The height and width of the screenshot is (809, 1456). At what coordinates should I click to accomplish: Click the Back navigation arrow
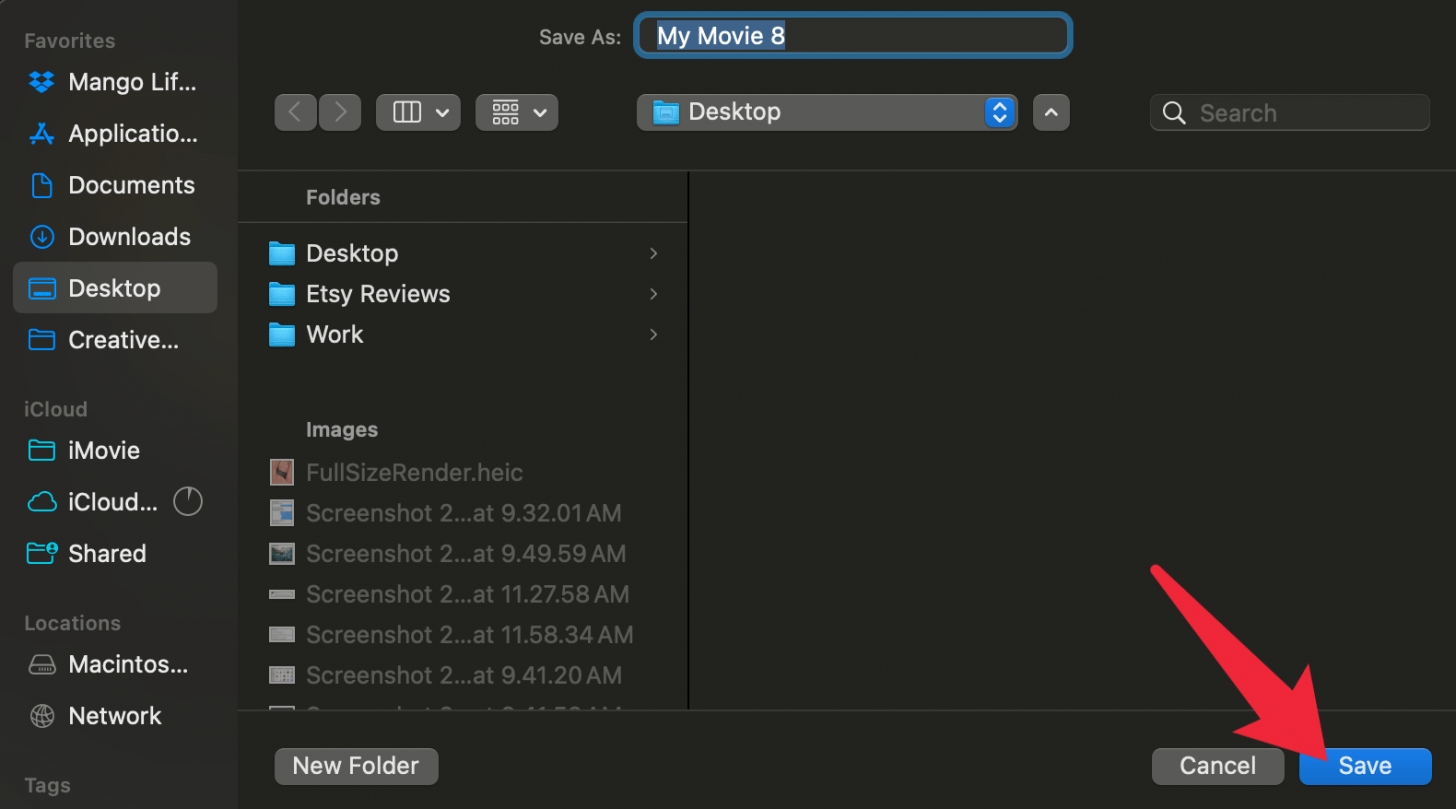click(295, 113)
